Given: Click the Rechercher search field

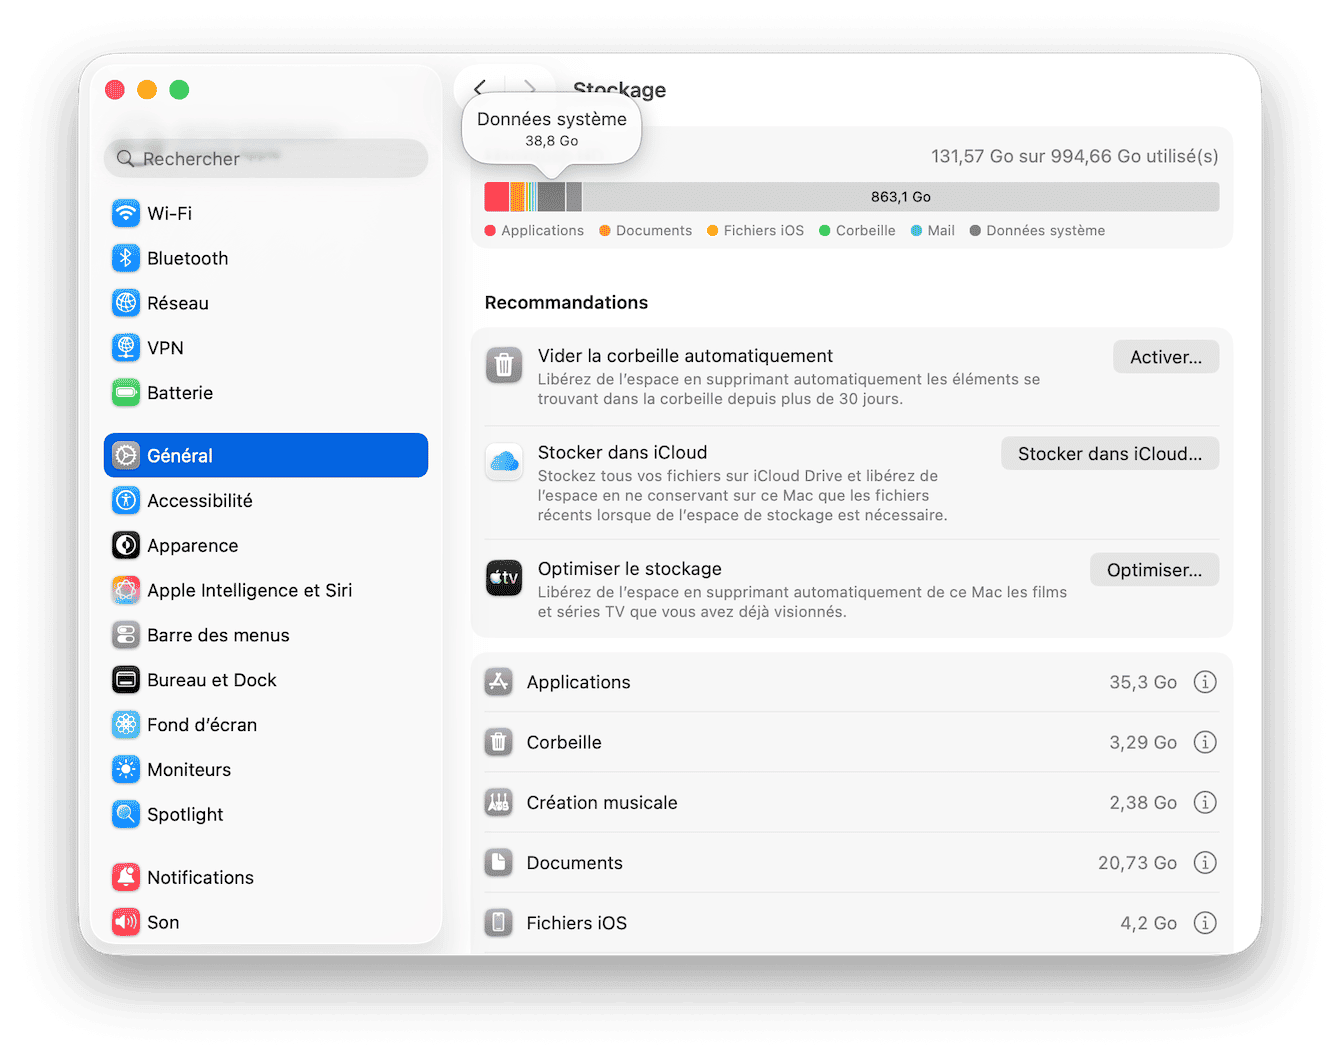Looking at the screenshot, I should (x=266, y=159).
